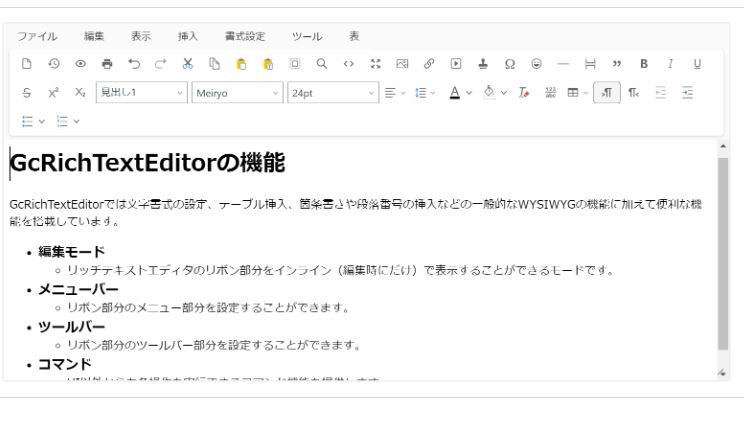Undo the last action
The height and width of the screenshot is (423, 744).
[134, 64]
